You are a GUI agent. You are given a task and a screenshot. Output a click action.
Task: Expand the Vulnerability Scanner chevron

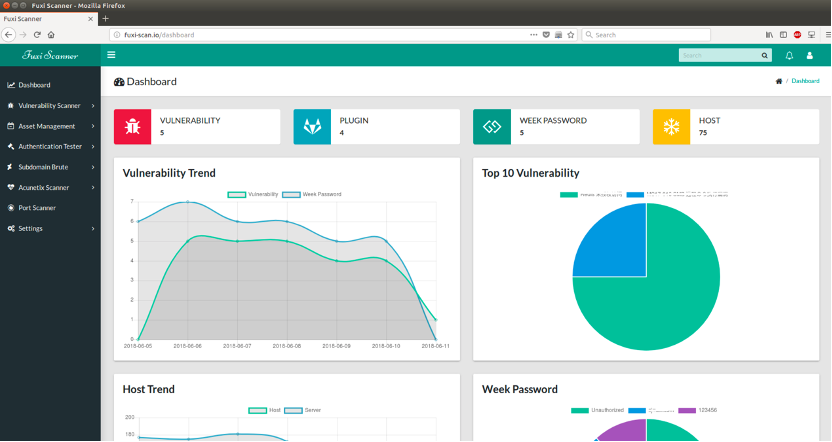pyautogui.click(x=93, y=106)
